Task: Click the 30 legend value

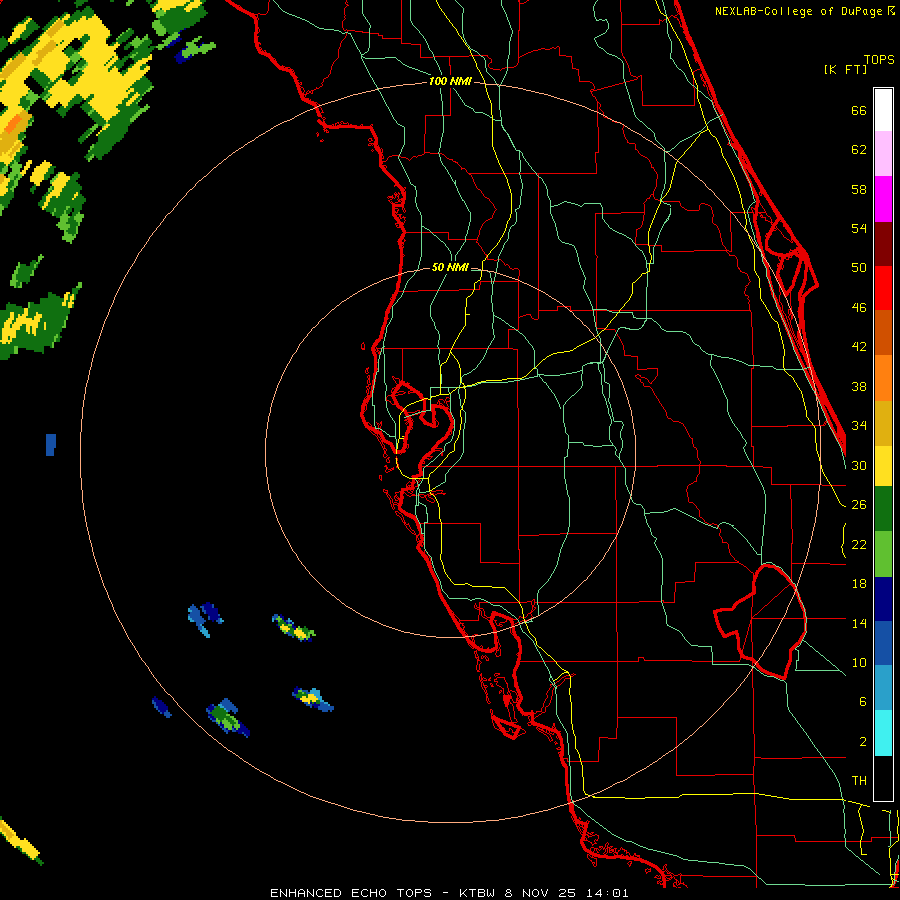Action: coord(859,465)
